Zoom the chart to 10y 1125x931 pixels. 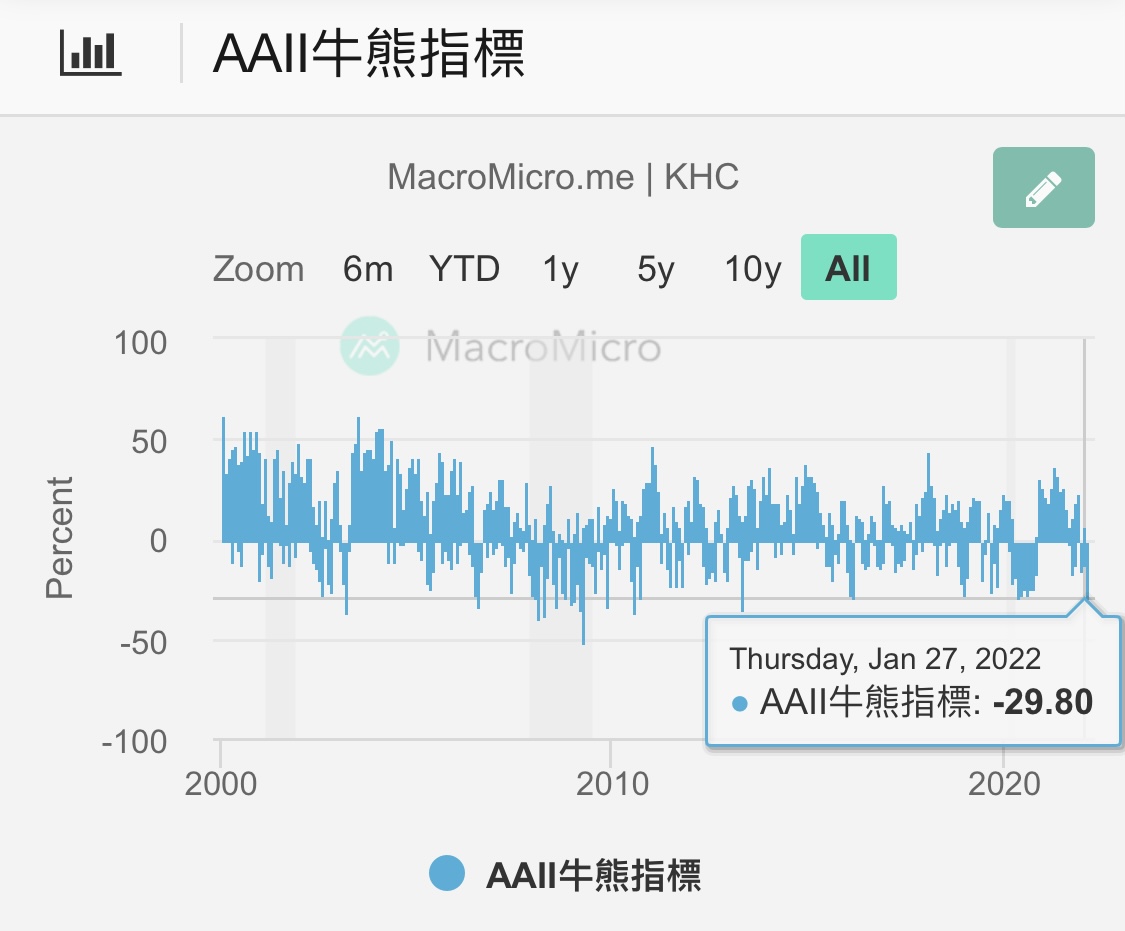[x=752, y=269]
